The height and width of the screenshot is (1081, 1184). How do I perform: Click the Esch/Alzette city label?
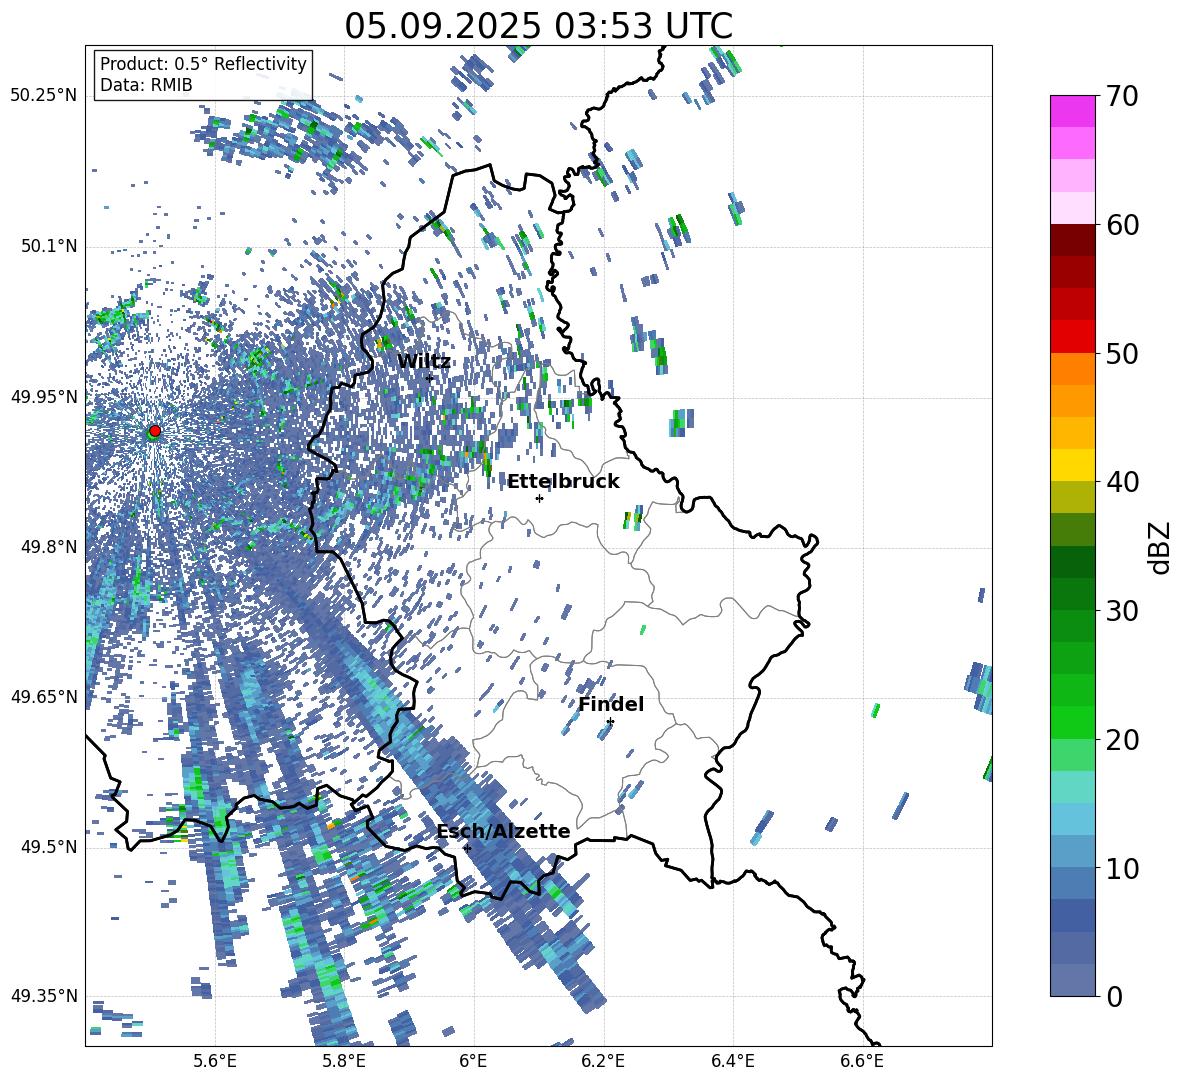coord(504,832)
